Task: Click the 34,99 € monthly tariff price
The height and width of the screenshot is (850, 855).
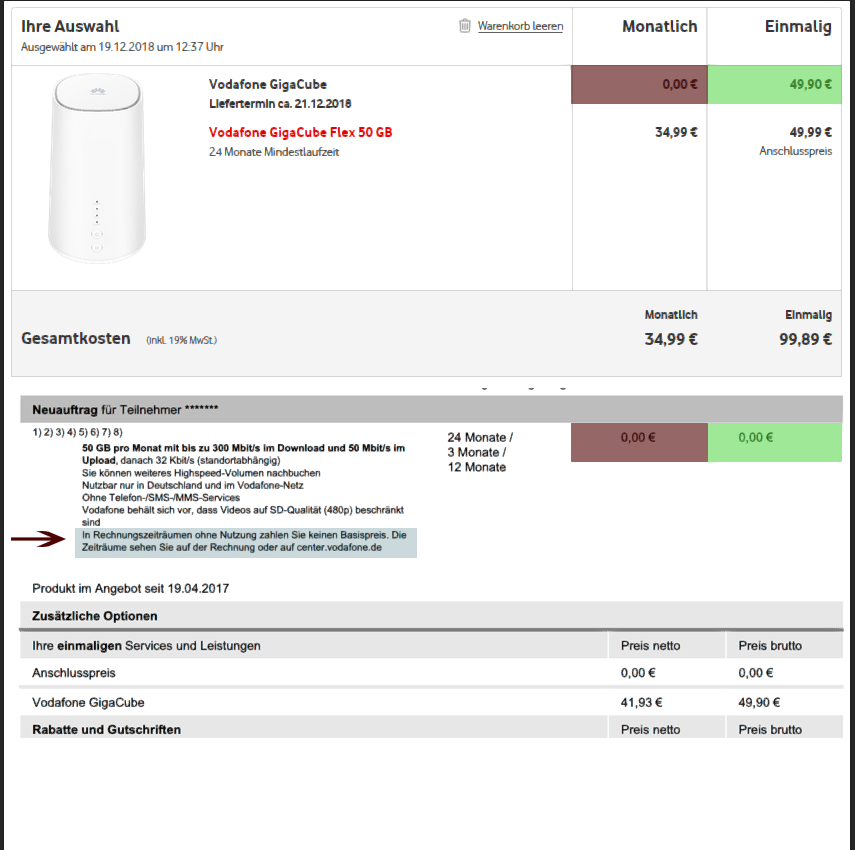Action: coord(676,132)
